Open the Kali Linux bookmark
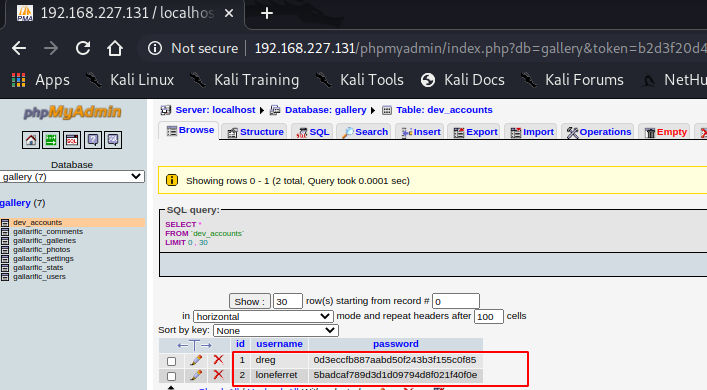Viewport: 707px width, 390px height. point(130,80)
